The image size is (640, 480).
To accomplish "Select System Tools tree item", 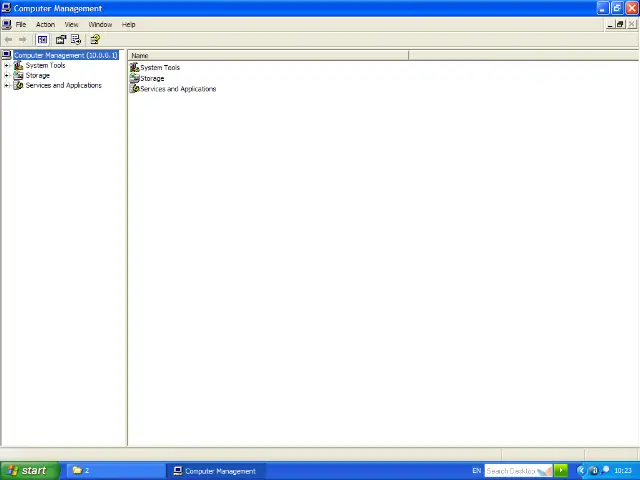I will pos(45,65).
